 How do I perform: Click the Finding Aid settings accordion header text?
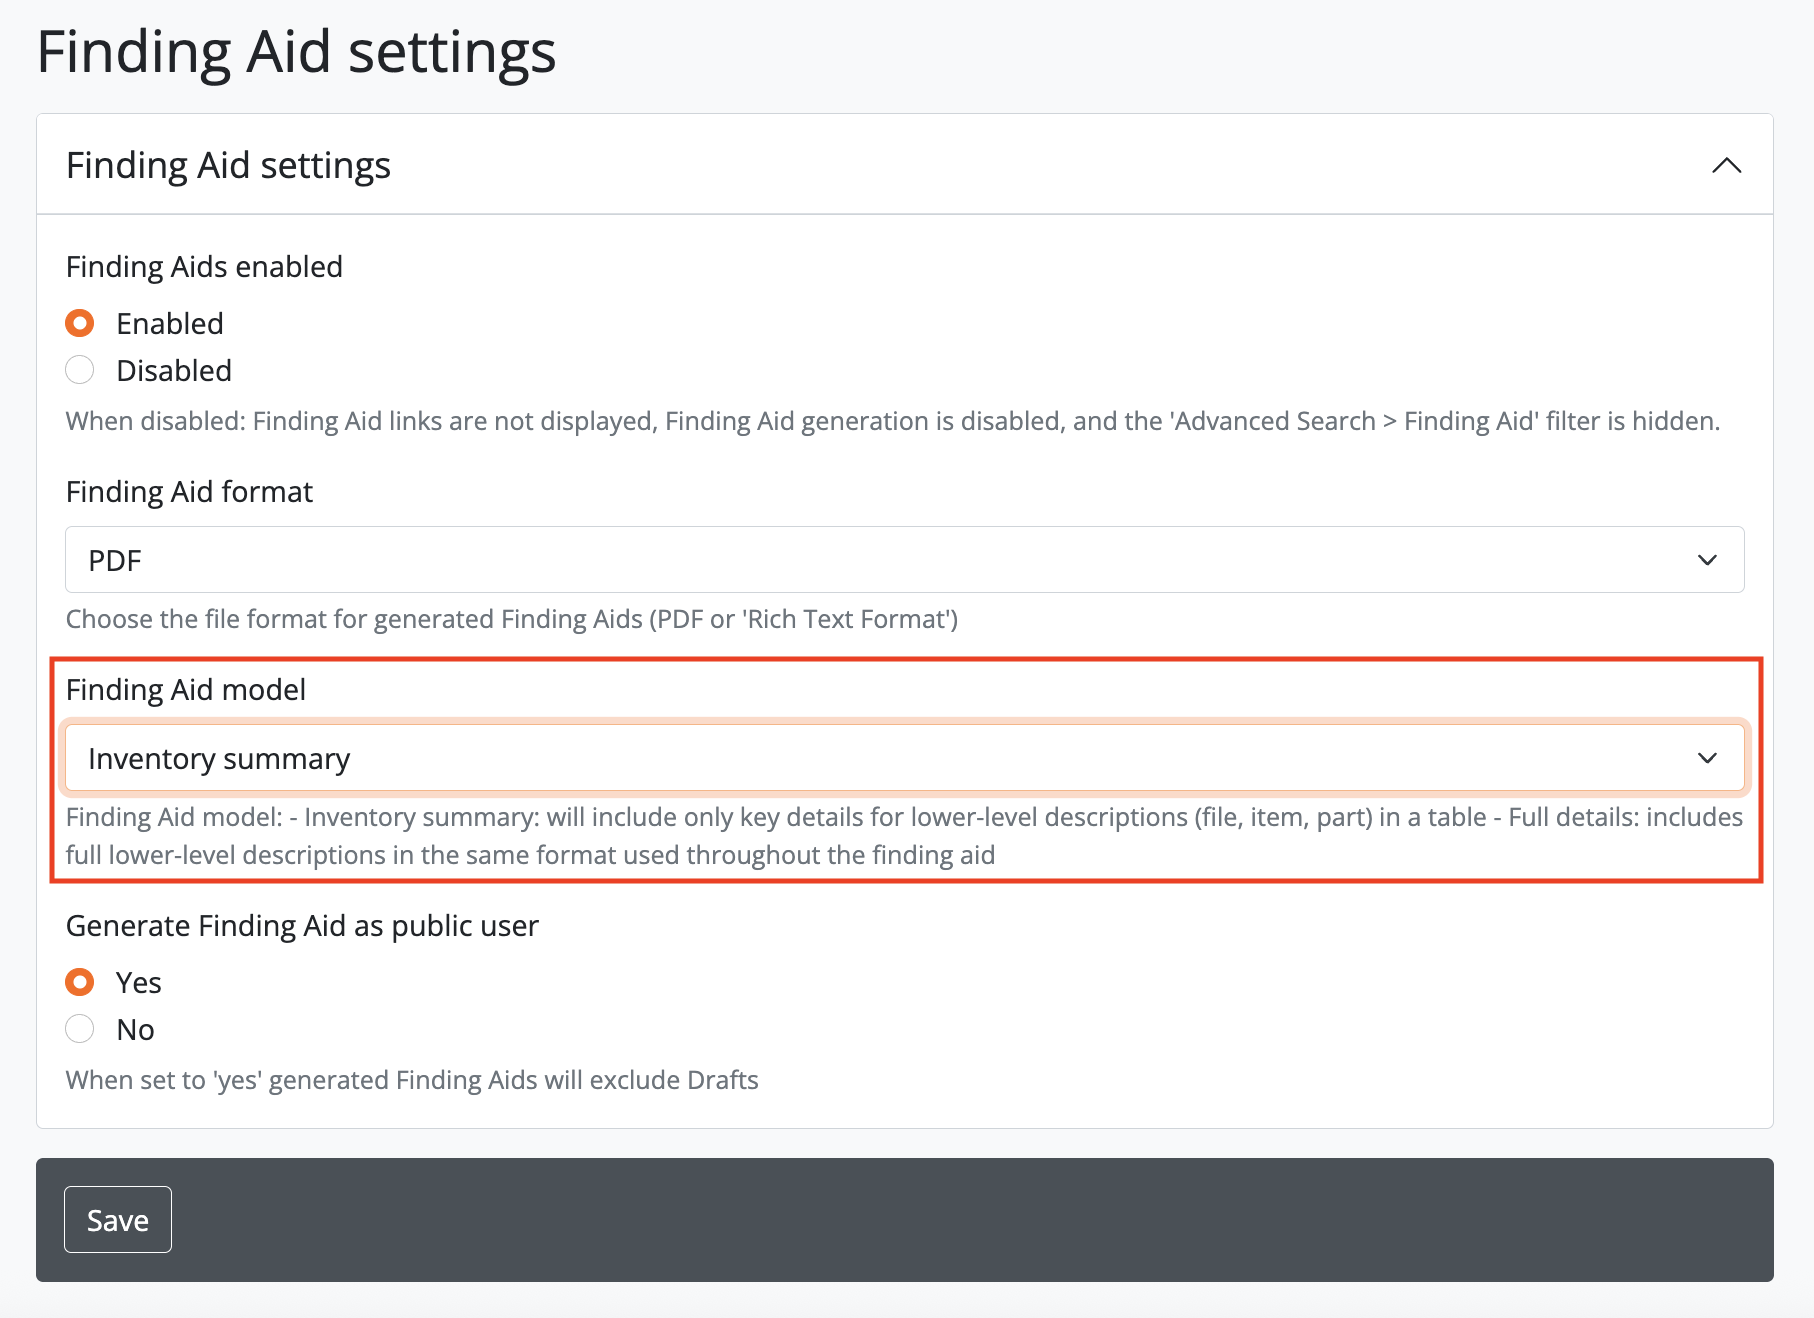pos(228,165)
